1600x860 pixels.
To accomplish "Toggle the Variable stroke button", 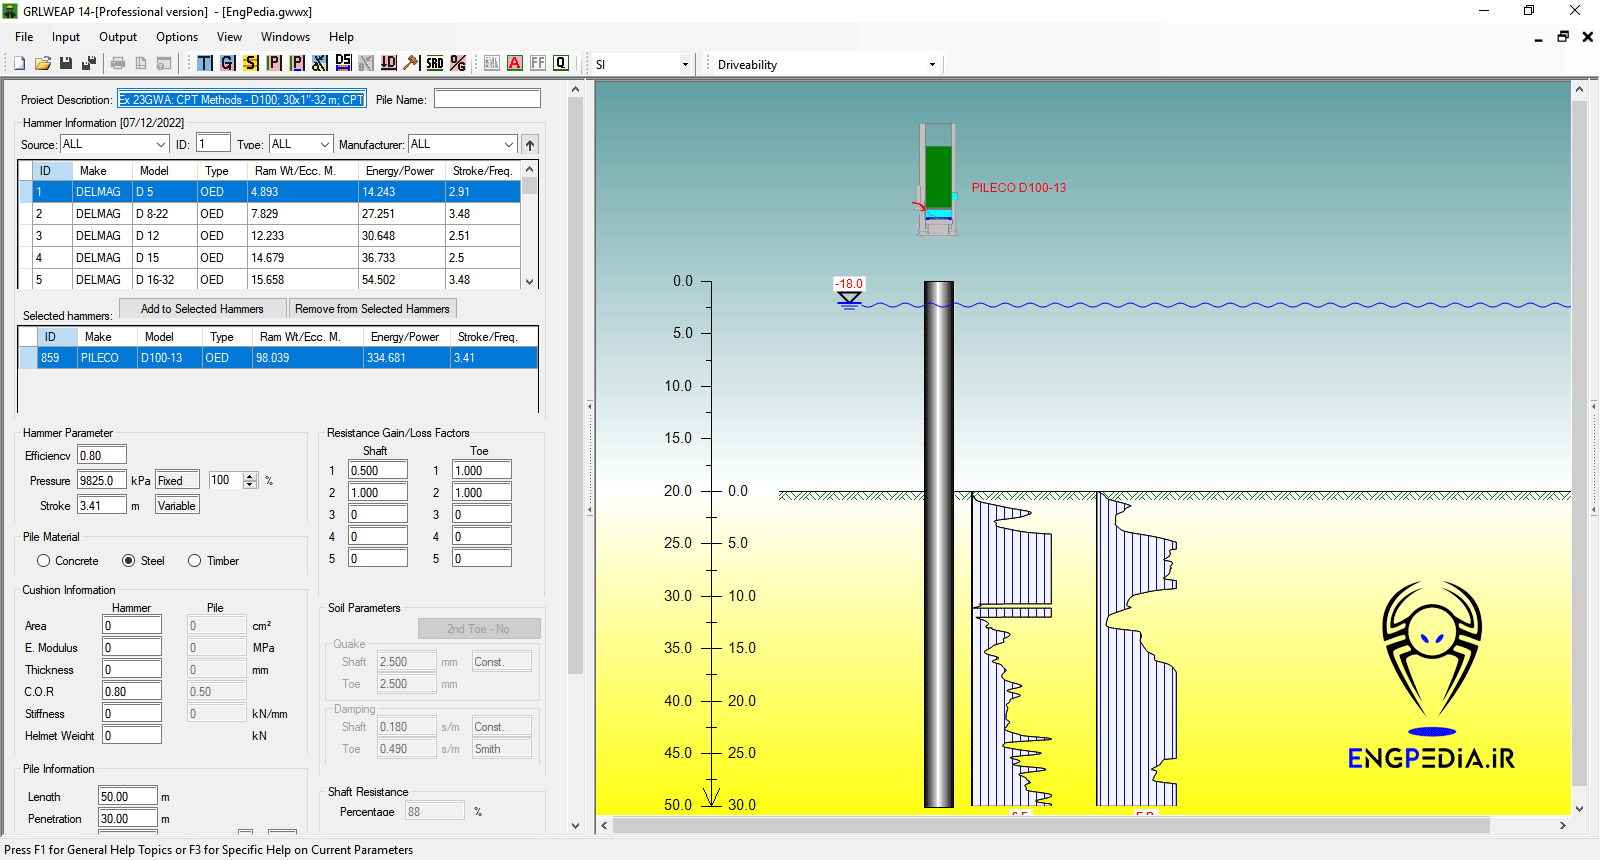I will point(177,506).
